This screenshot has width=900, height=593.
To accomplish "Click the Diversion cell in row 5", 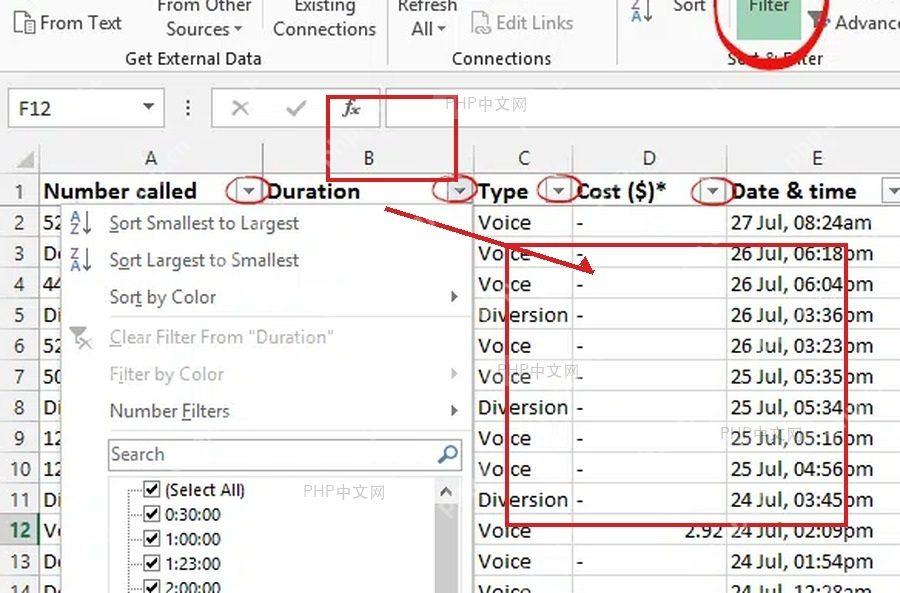I will pyautogui.click(x=523, y=315).
